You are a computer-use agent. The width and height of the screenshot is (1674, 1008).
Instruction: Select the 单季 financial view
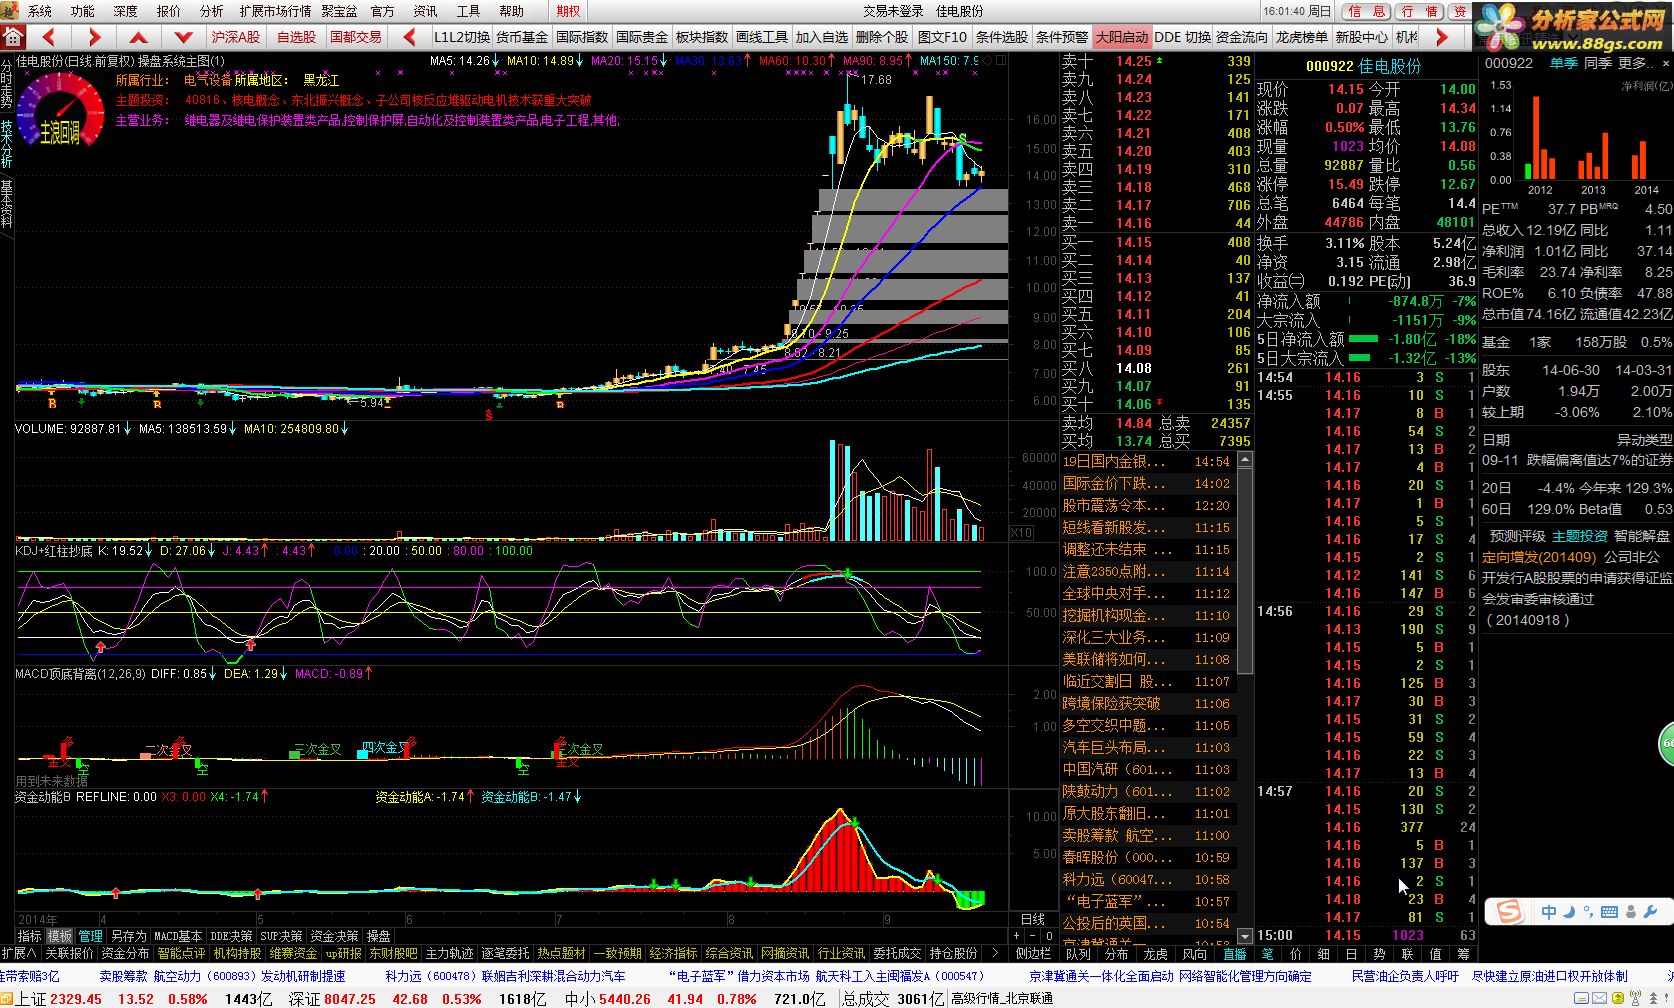[1564, 63]
